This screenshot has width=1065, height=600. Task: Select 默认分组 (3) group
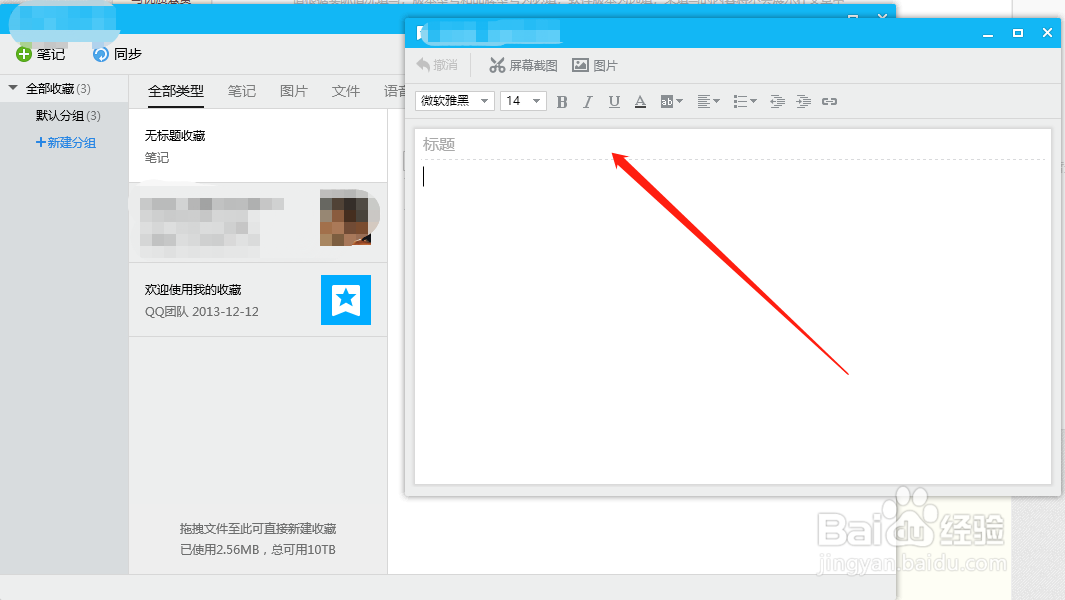point(68,116)
